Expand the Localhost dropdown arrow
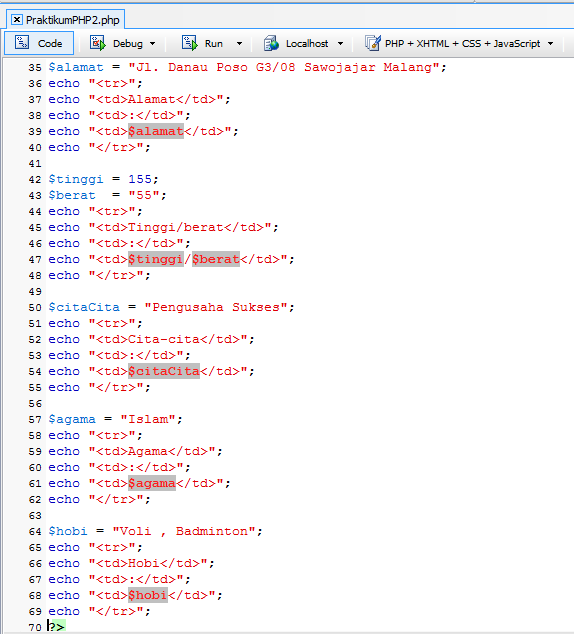 point(340,43)
